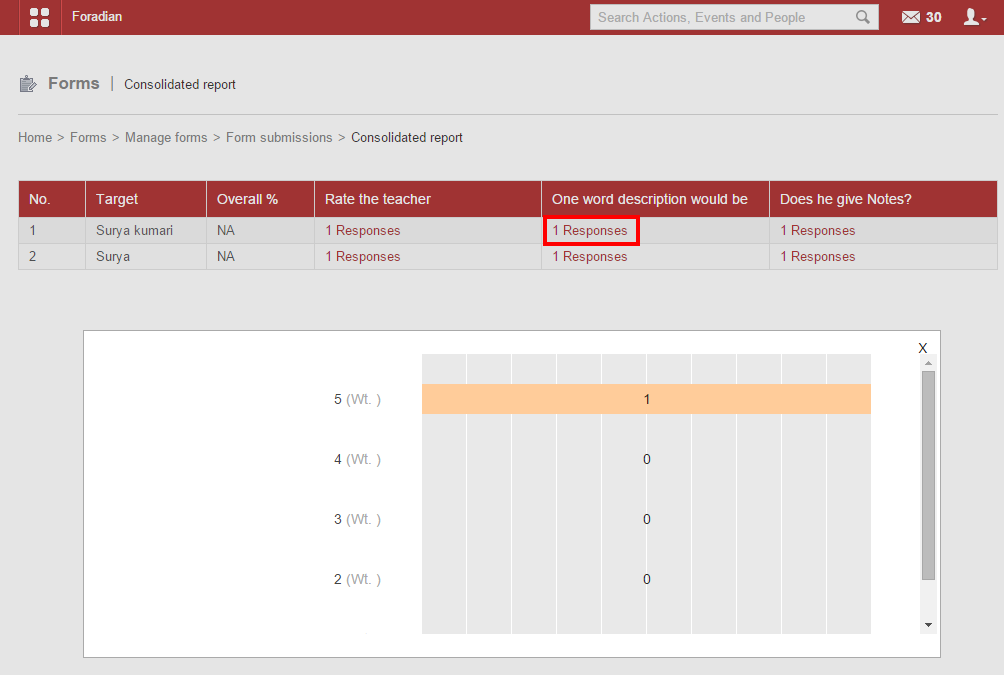Screen dimensions: 1004x675
Task: Navigate to Manage forms breadcrumb
Action: [166, 137]
